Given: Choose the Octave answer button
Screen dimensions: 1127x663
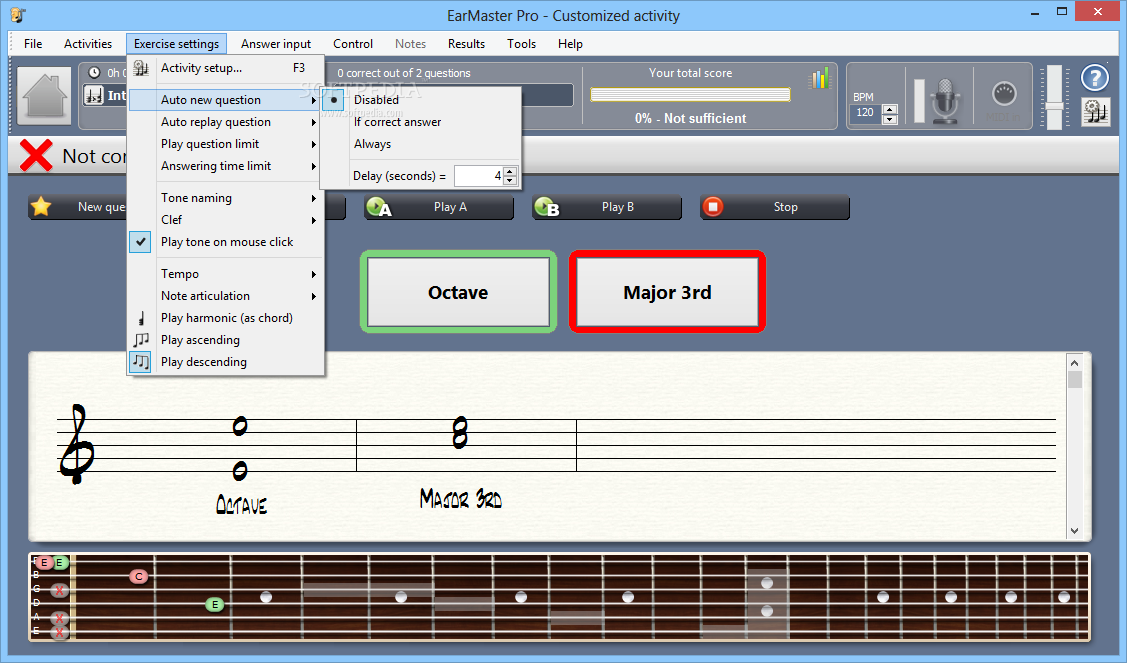Looking at the screenshot, I should 459,292.
